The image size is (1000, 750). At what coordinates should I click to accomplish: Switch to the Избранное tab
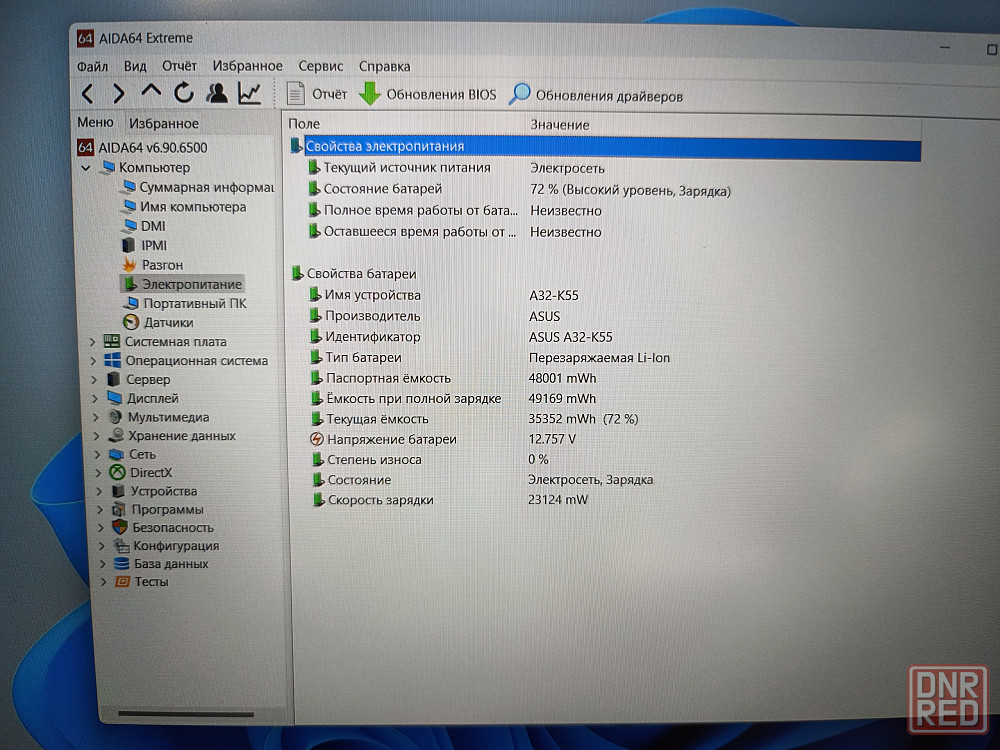pos(163,123)
